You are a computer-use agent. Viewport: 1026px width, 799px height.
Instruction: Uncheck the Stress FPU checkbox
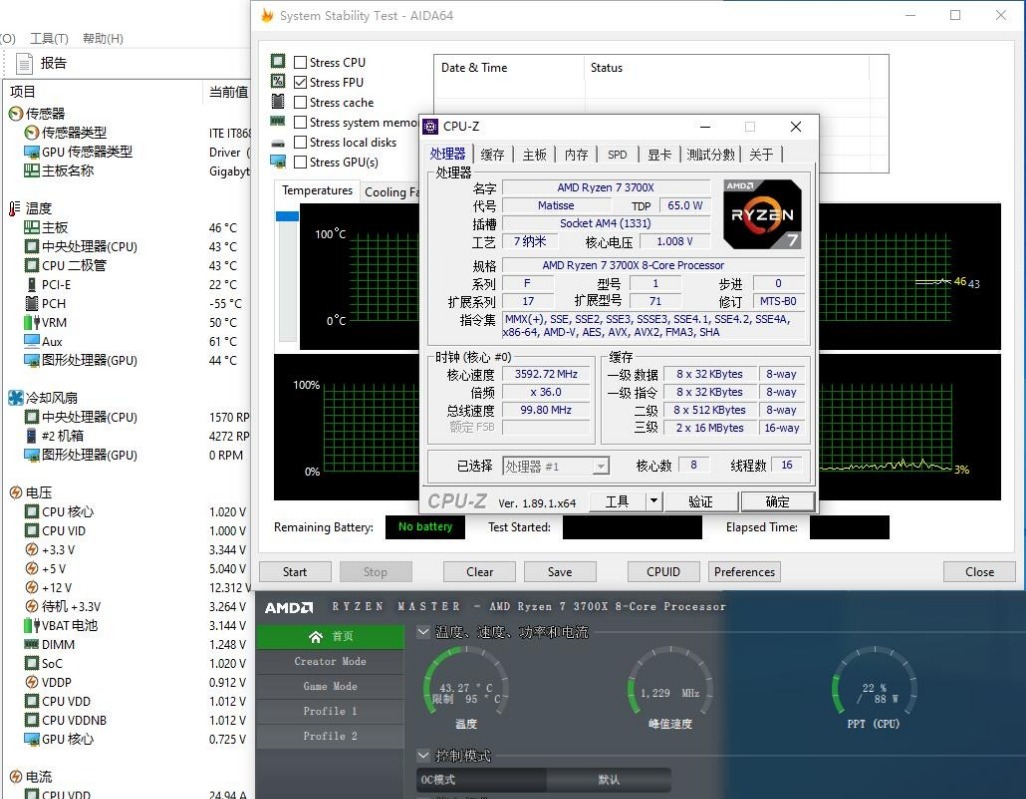coord(300,82)
